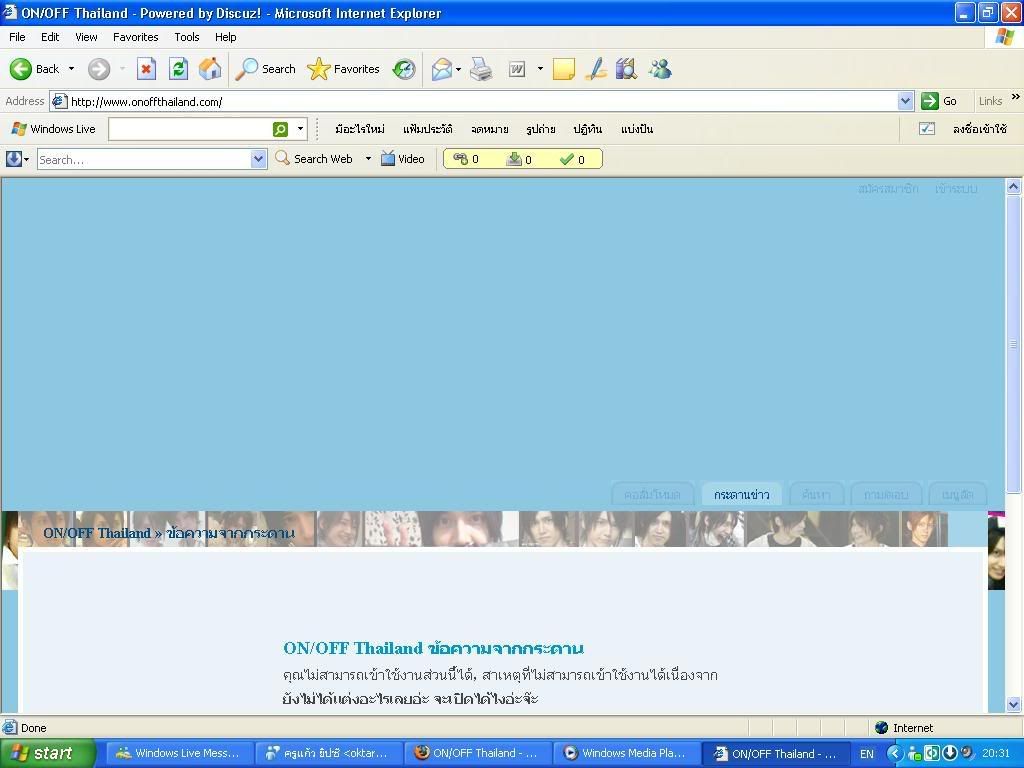
Task: Click the page scrollbar up arrow
Action: [x=1014, y=187]
